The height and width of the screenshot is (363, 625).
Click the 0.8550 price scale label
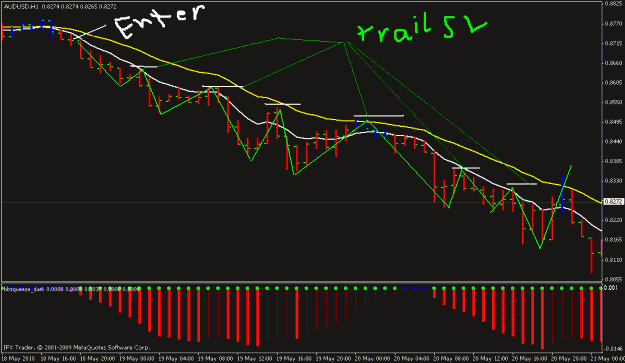pyautogui.click(x=613, y=102)
